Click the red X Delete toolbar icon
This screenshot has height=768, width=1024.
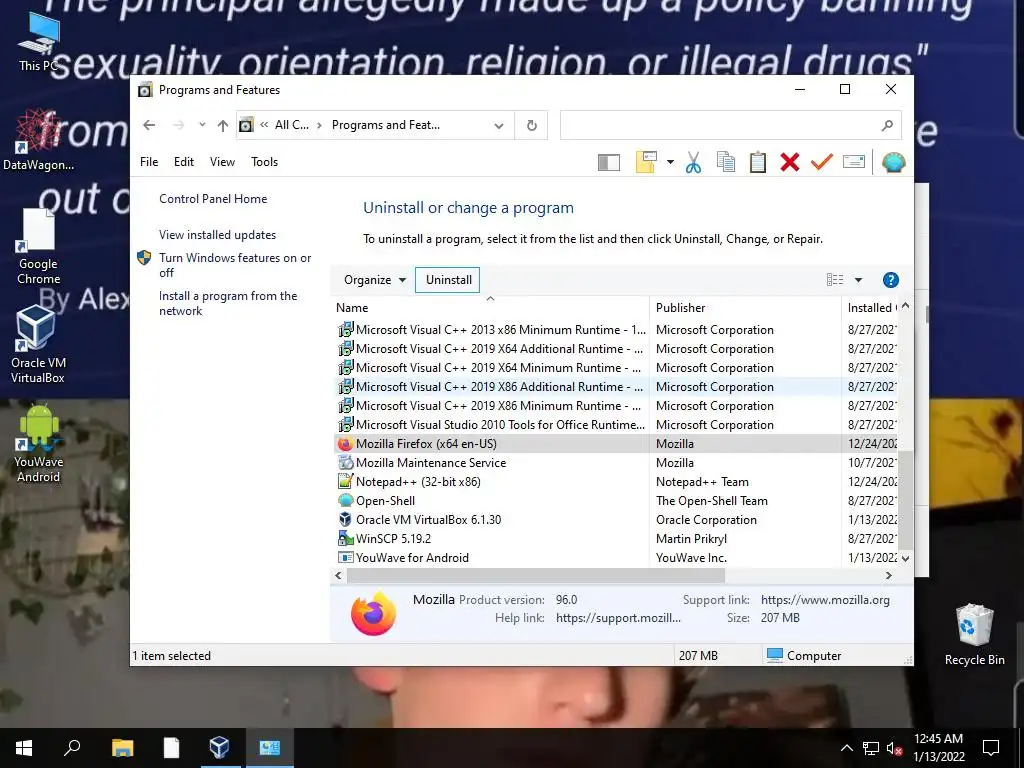click(x=790, y=162)
